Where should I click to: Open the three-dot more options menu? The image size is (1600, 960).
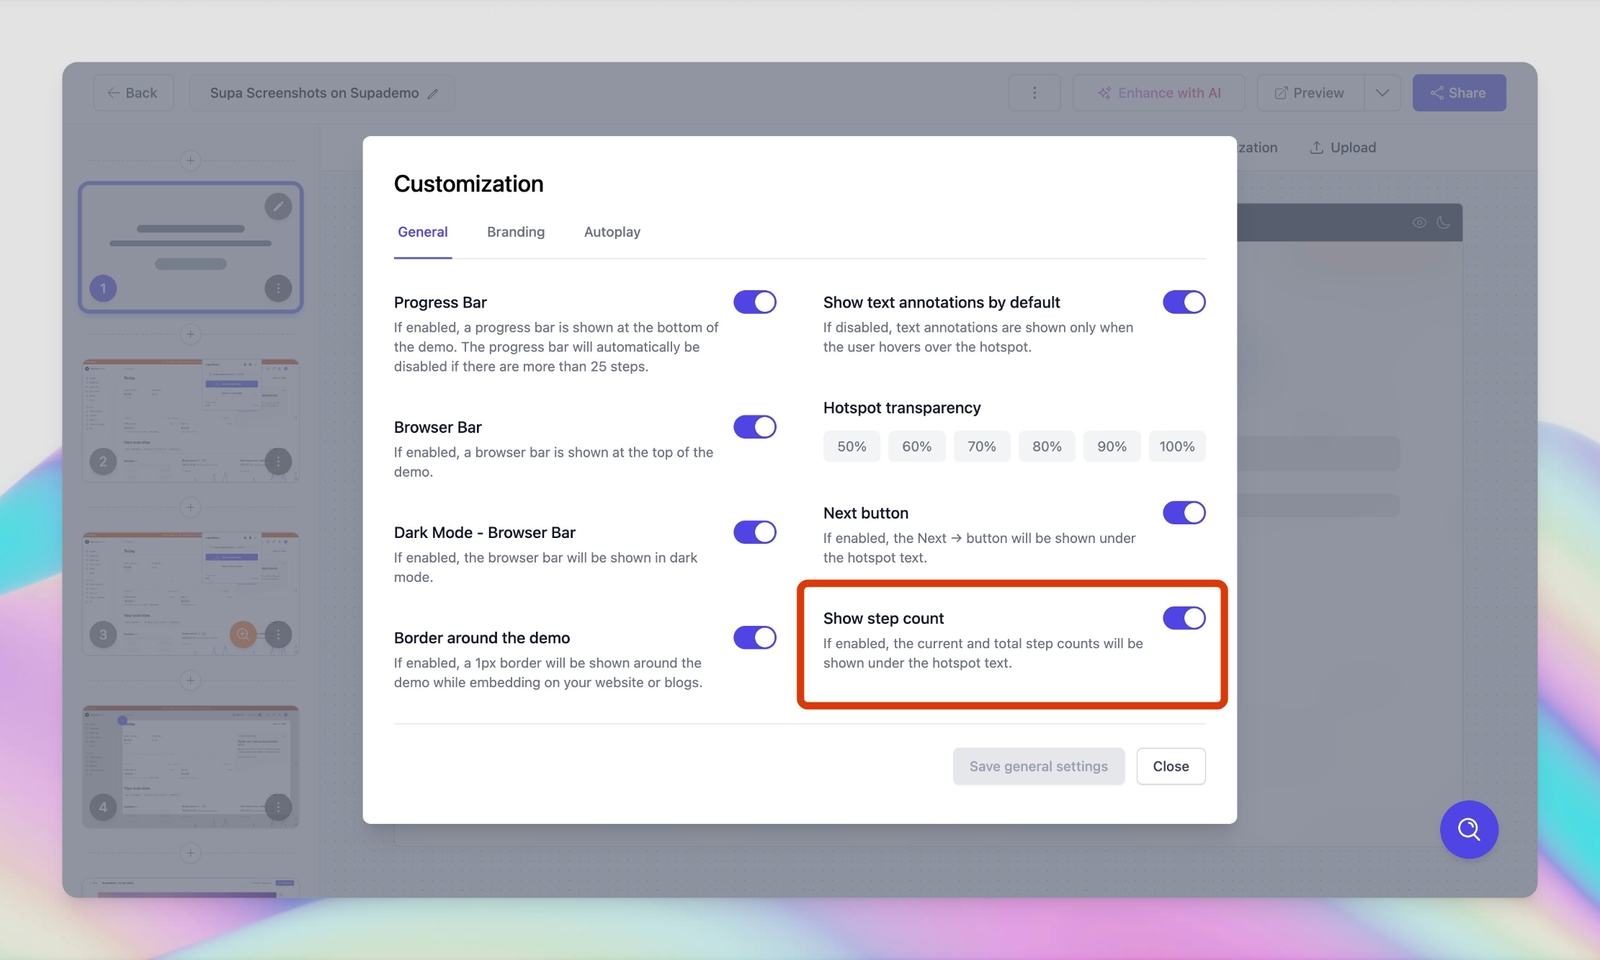tap(1034, 93)
